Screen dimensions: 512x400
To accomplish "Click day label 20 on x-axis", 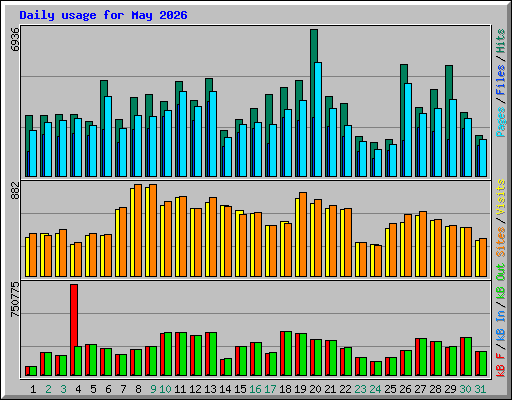I will 315,389.
